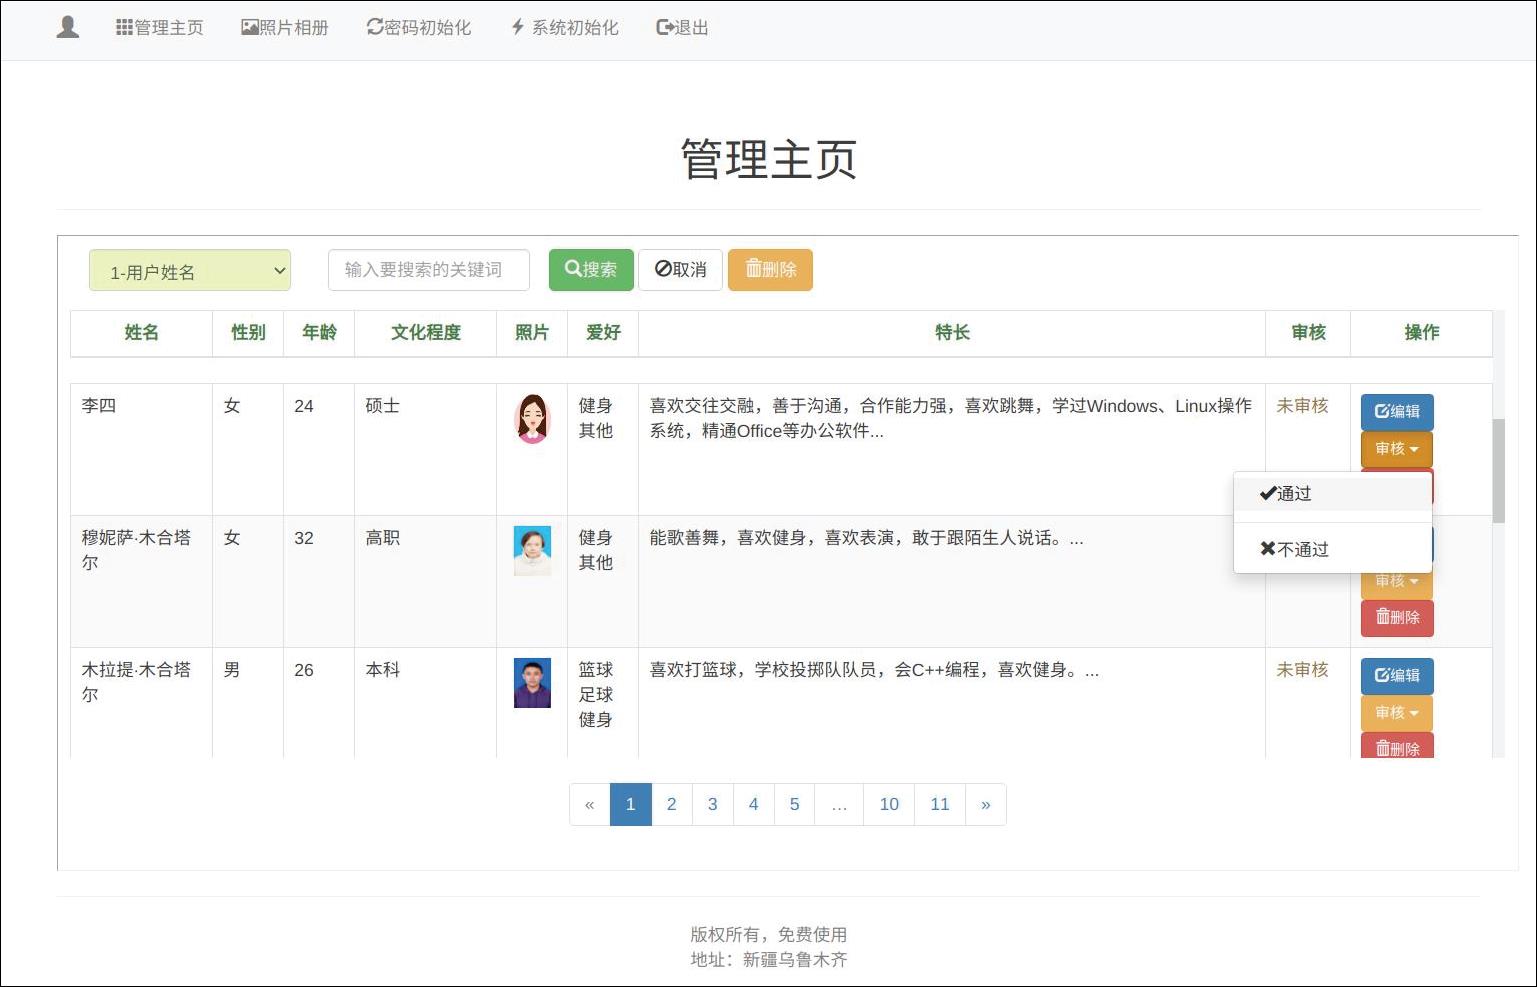Click 李四's avatar photo thumbnail
Screen dimensions: 1537x987
click(532, 418)
